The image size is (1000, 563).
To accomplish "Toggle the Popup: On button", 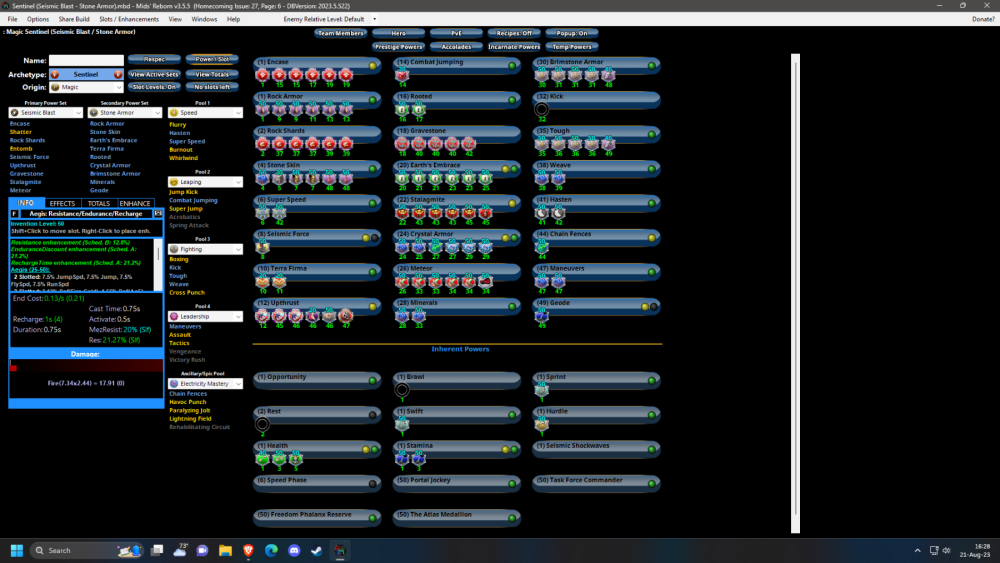I will point(572,33).
